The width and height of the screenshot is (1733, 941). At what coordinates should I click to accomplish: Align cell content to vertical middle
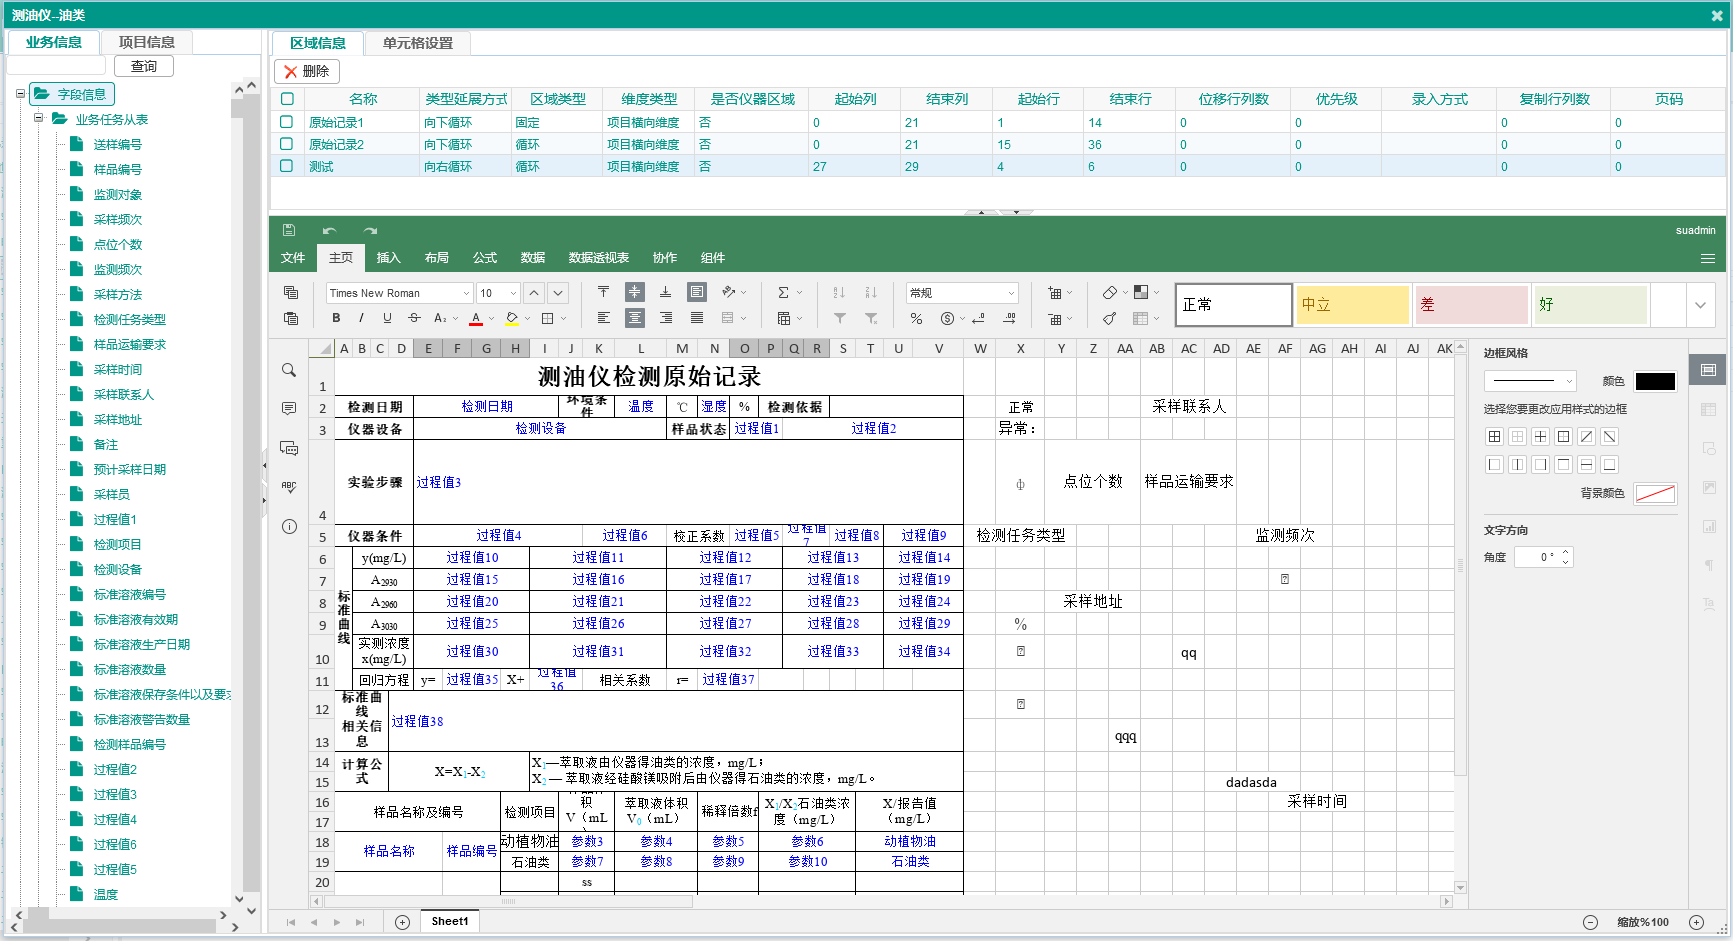635,292
